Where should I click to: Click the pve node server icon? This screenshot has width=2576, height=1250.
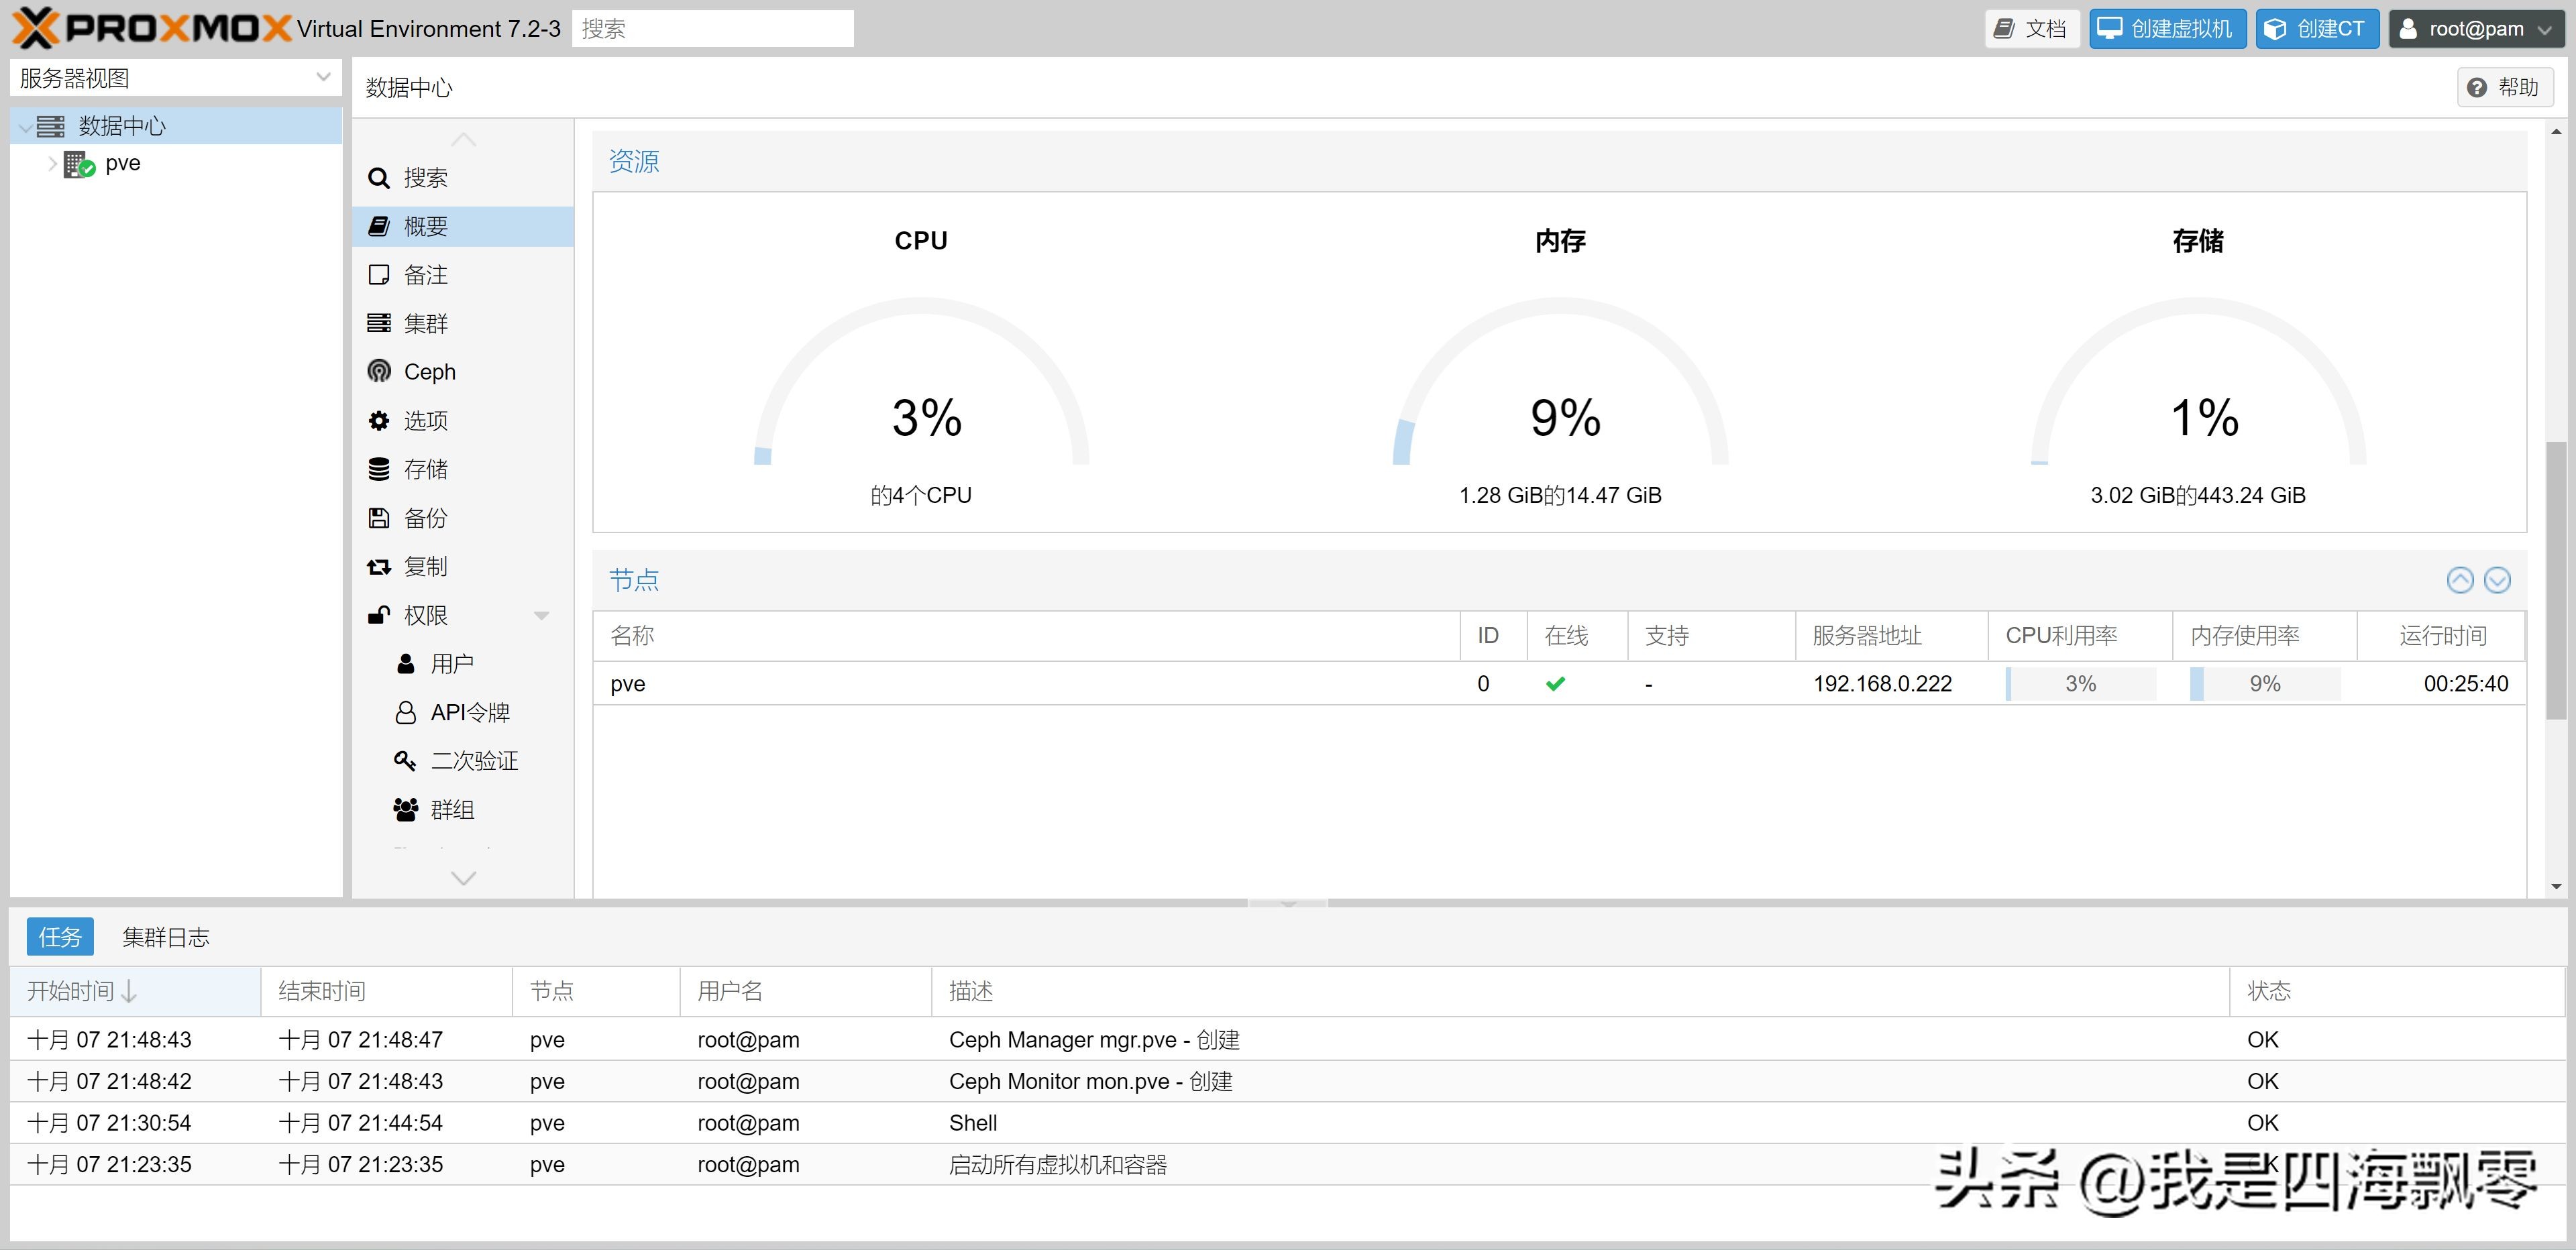(79, 164)
